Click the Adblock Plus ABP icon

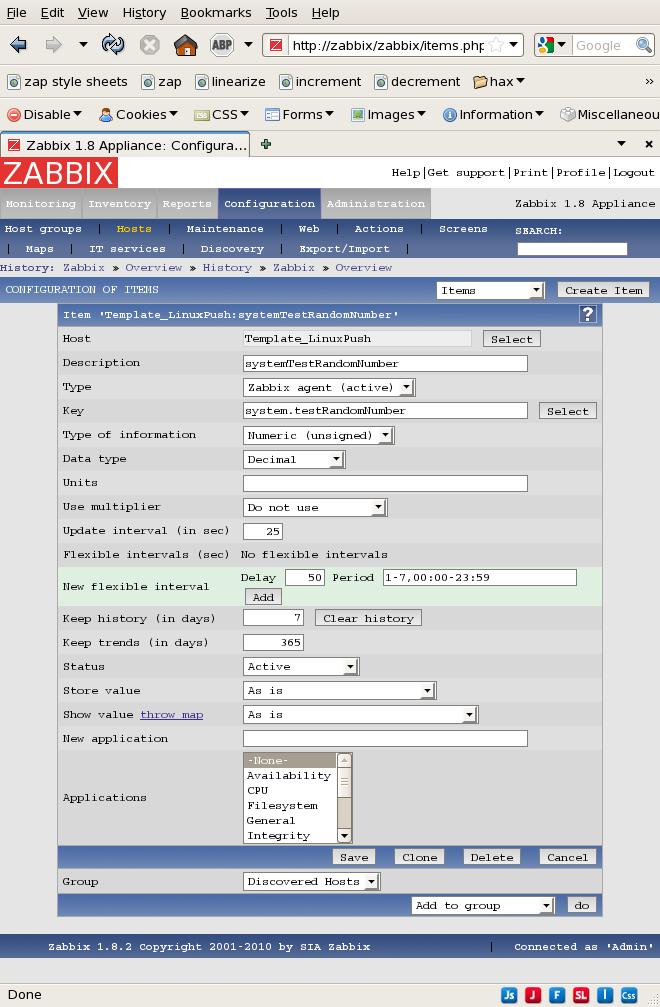click(221, 45)
